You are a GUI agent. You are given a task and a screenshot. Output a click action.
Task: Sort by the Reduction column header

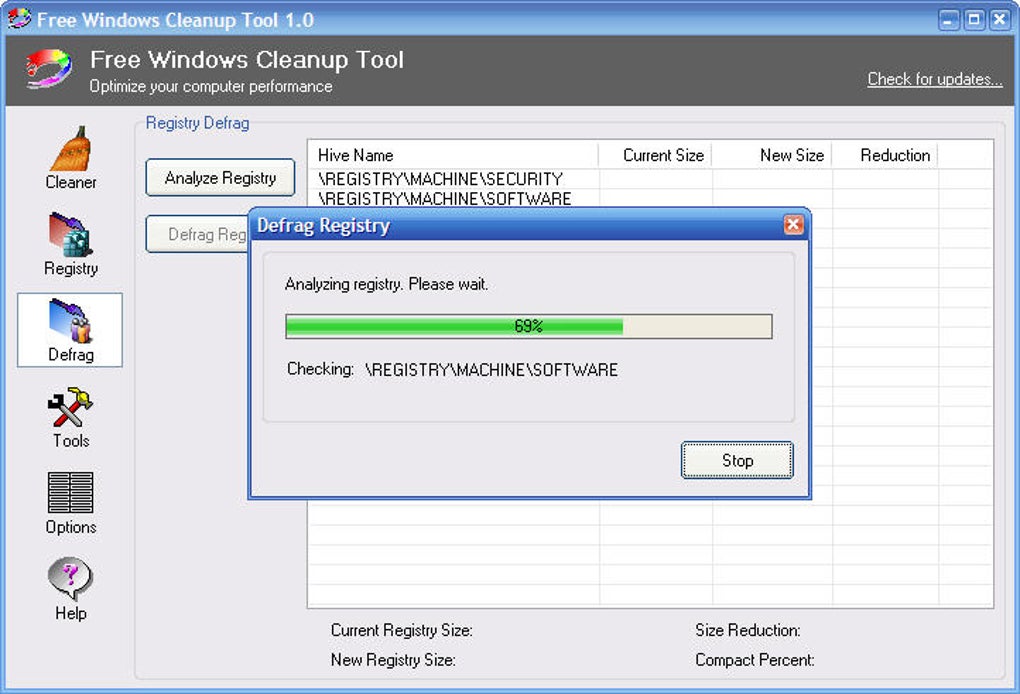885,155
